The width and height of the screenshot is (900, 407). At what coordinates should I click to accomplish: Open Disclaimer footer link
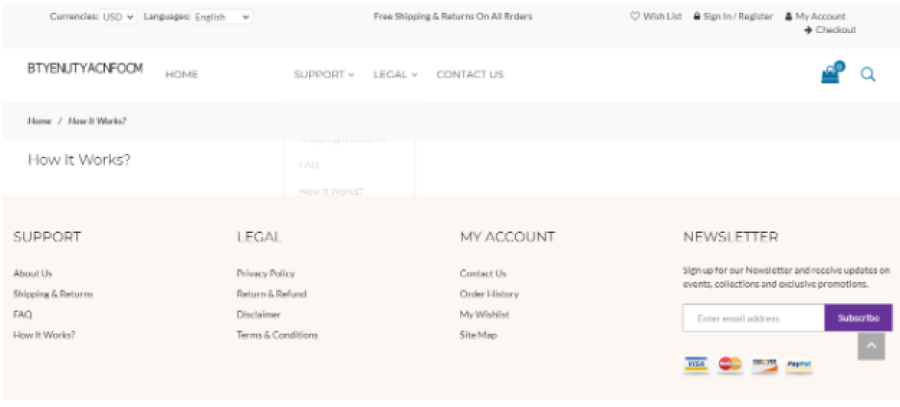pyautogui.click(x=258, y=315)
